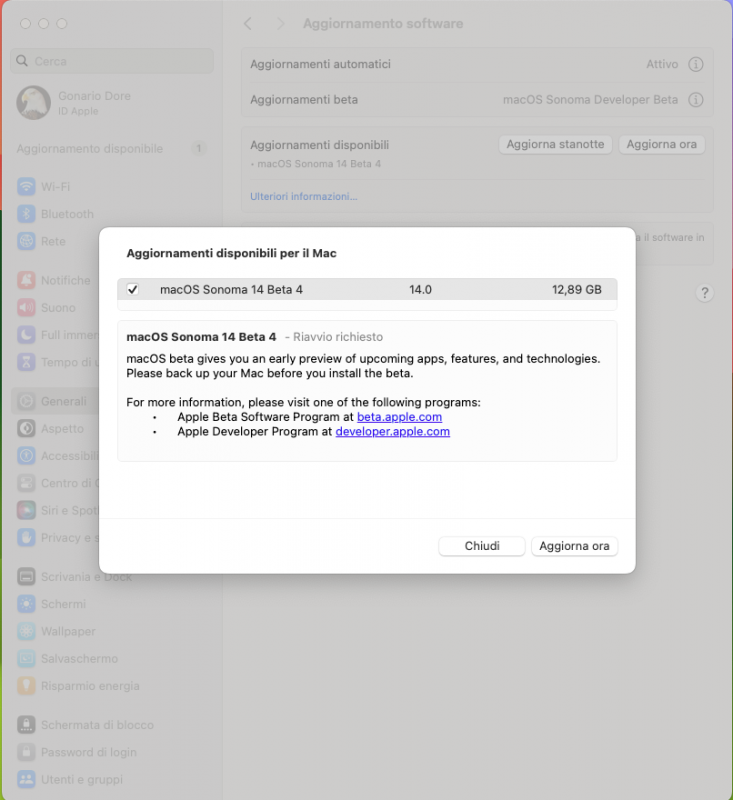
Task: Click the Suono speaker icon
Action: pyautogui.click(x=26, y=308)
